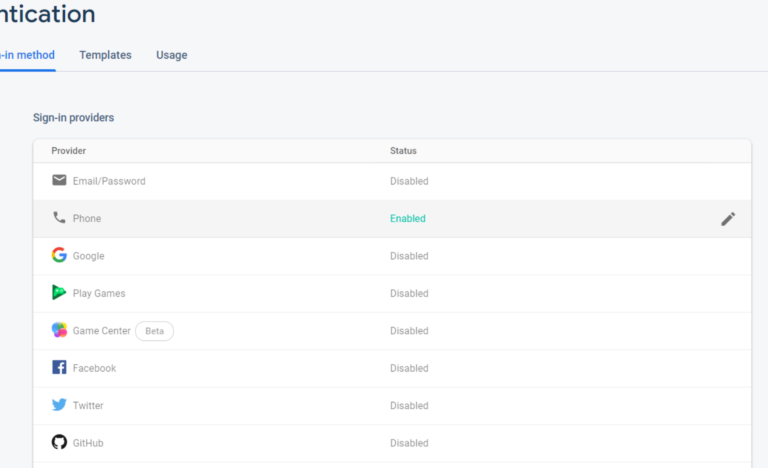Click the Email/Password envelope icon
The image size is (768, 468).
(x=59, y=181)
